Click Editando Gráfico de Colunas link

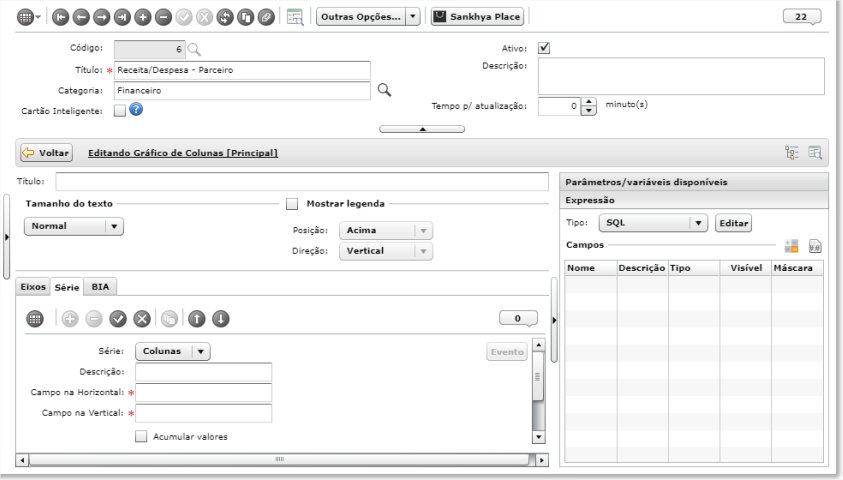(183, 153)
